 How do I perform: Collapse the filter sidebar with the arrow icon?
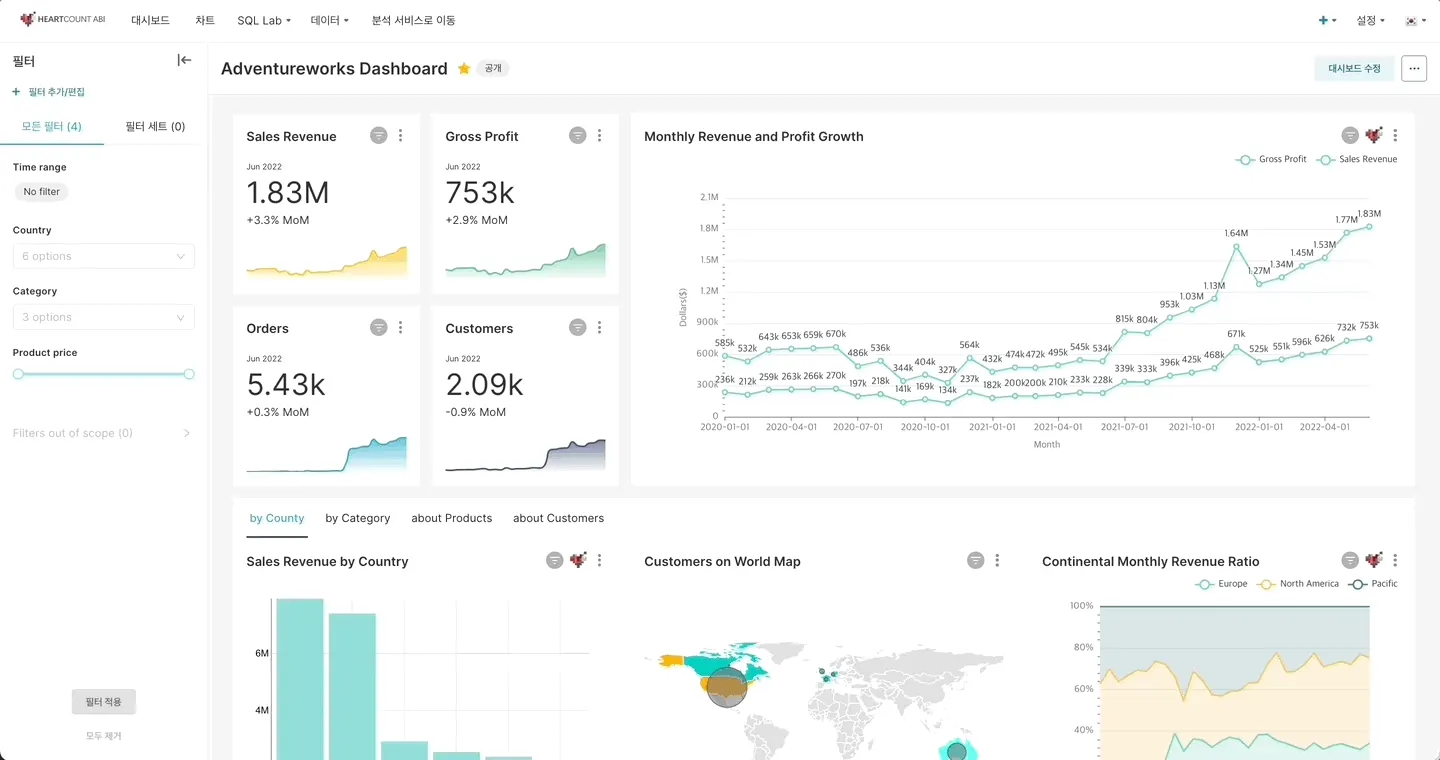[184, 60]
